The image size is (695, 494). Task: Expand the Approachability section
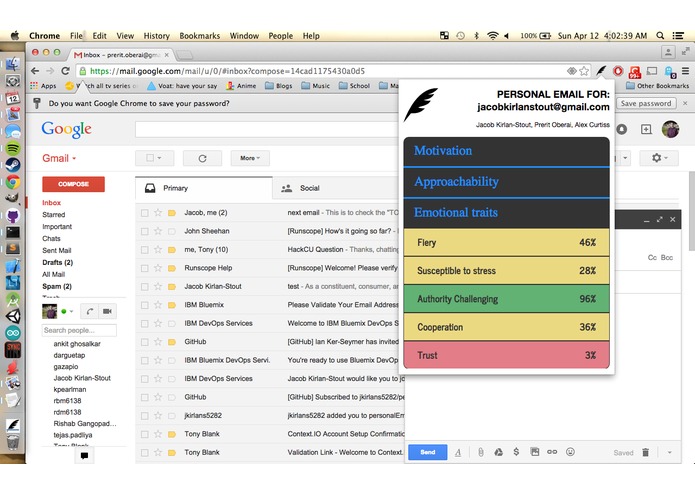[x=507, y=182]
